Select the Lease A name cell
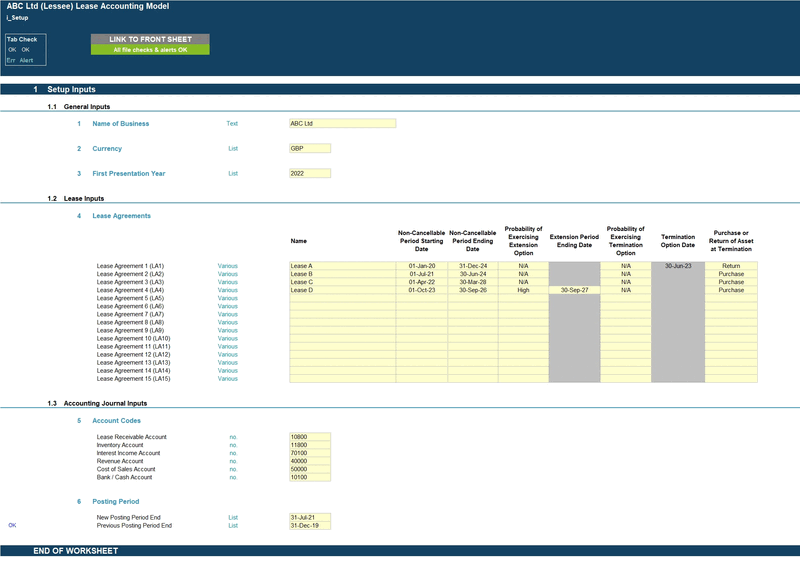Image resolution: width=800 pixels, height=569 pixels. tap(342, 266)
